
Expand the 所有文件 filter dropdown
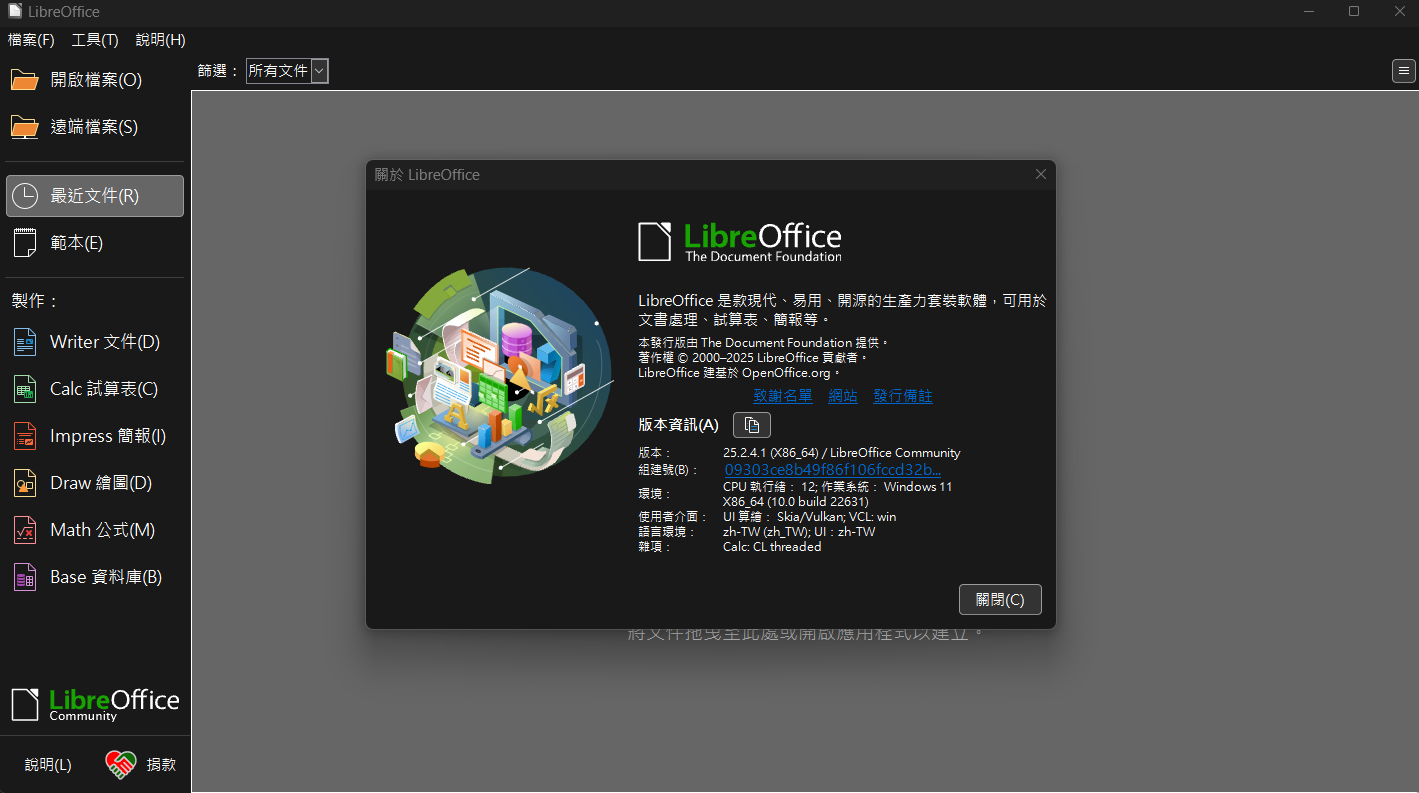click(319, 71)
